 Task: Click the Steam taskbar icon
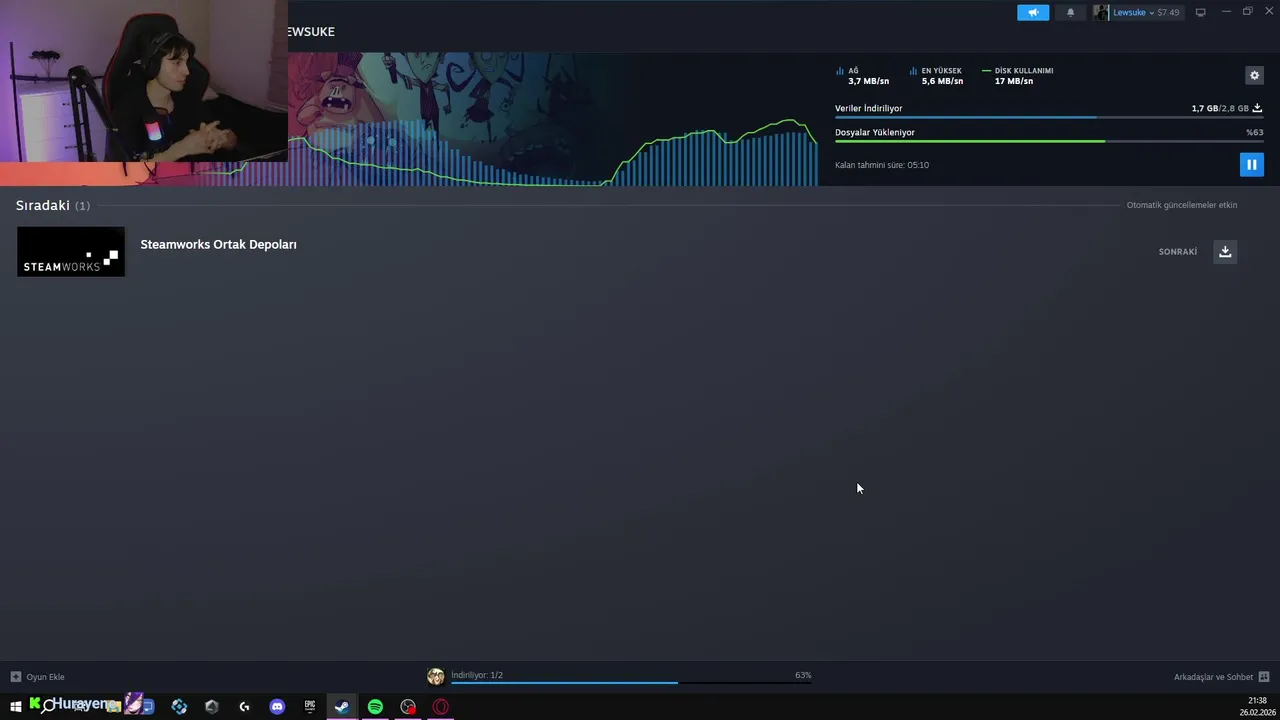pos(342,707)
